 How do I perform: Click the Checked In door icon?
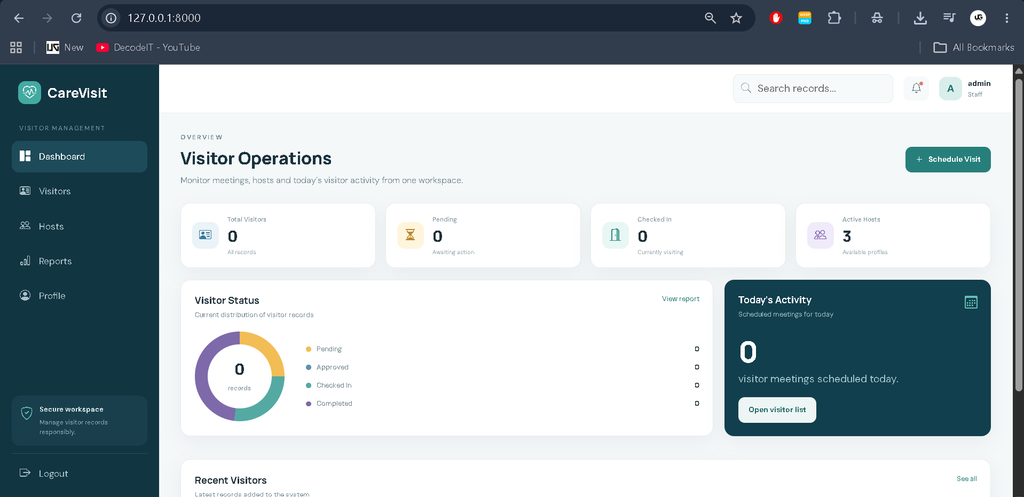615,235
